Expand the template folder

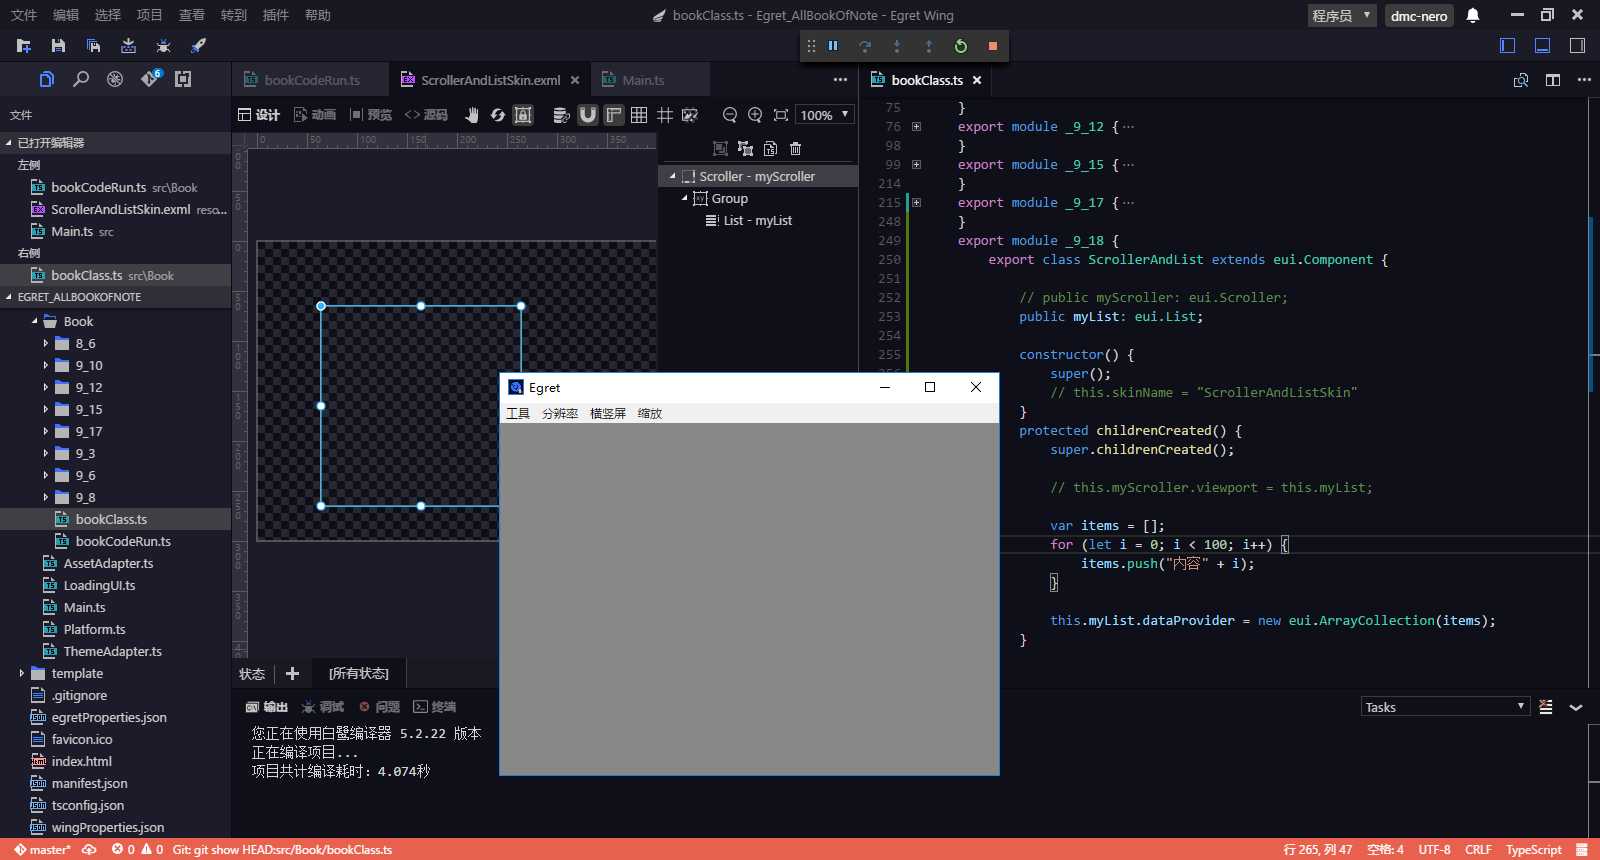21,673
